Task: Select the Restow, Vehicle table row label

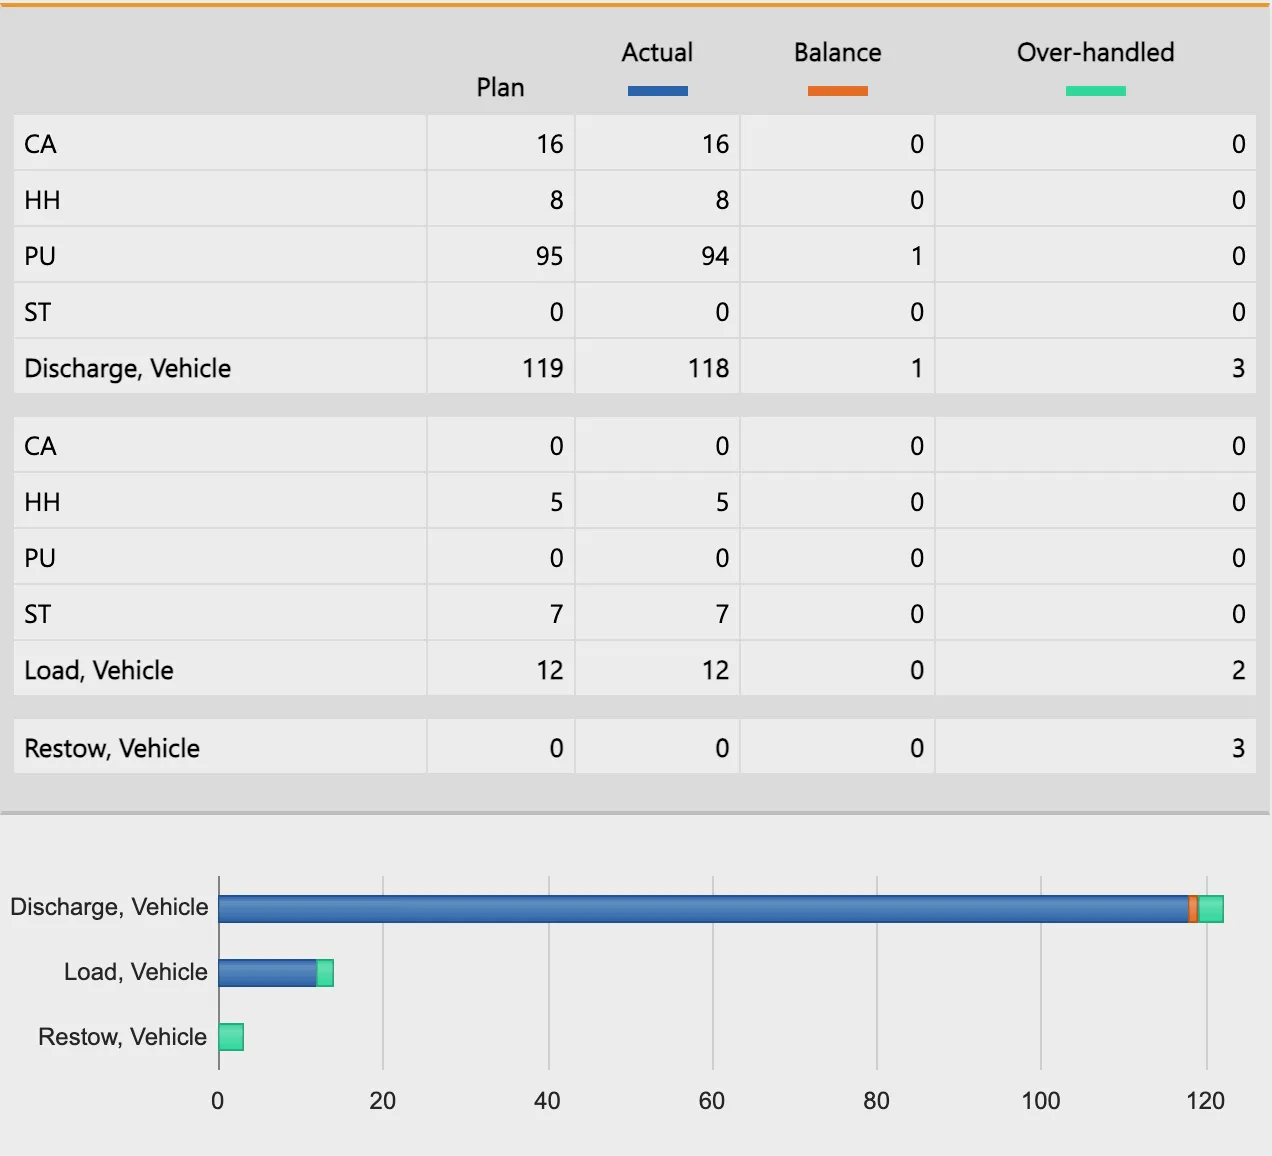Action: (112, 748)
